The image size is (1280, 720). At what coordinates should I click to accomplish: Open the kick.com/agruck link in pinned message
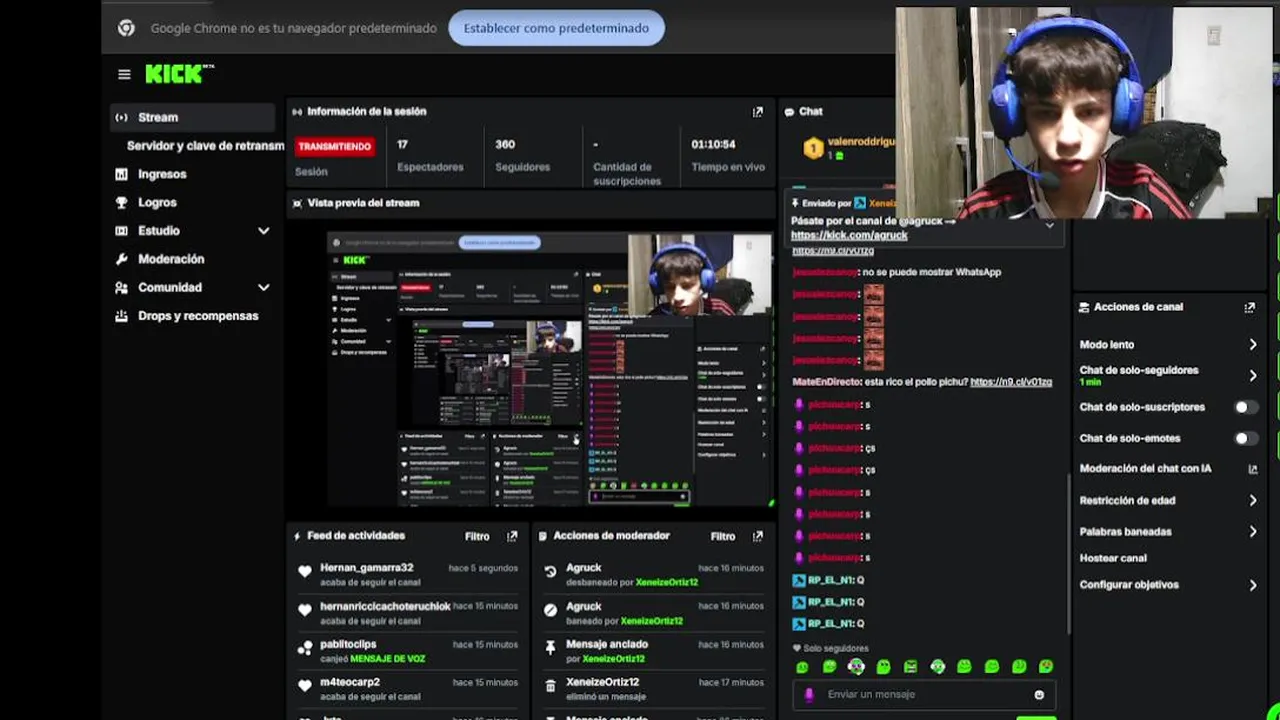(849, 235)
